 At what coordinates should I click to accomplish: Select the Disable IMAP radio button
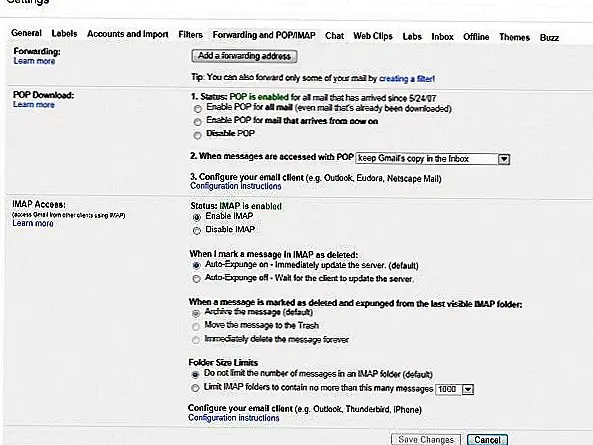click(x=197, y=231)
